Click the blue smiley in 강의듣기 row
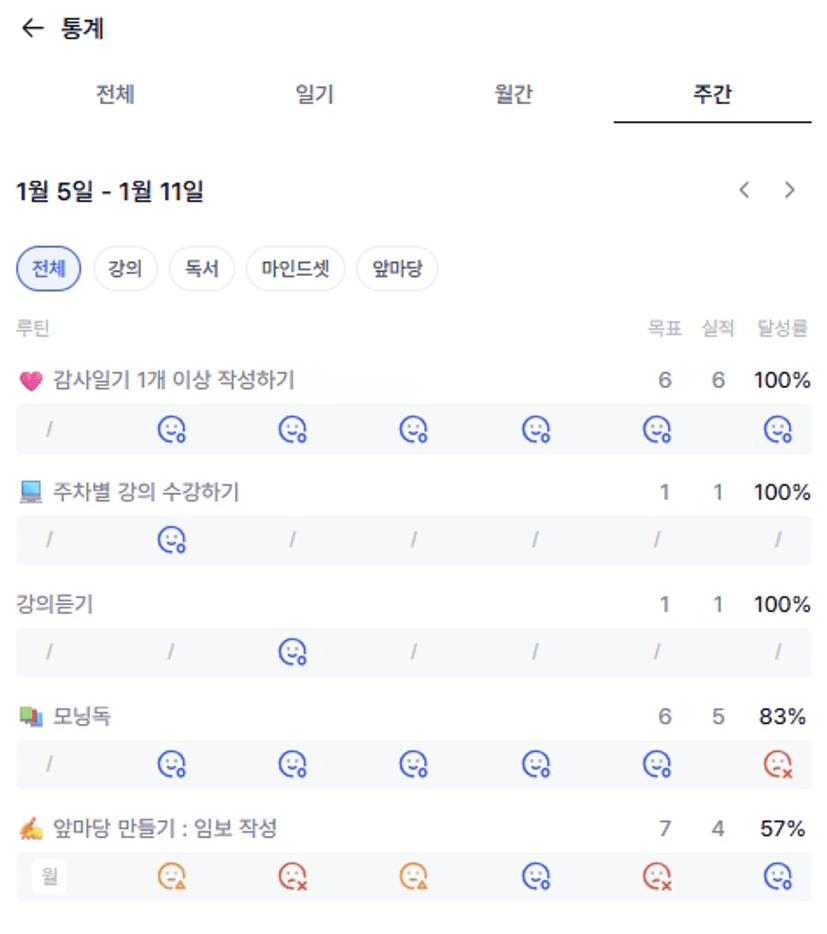Screen dimensions: 827x934 292,653
